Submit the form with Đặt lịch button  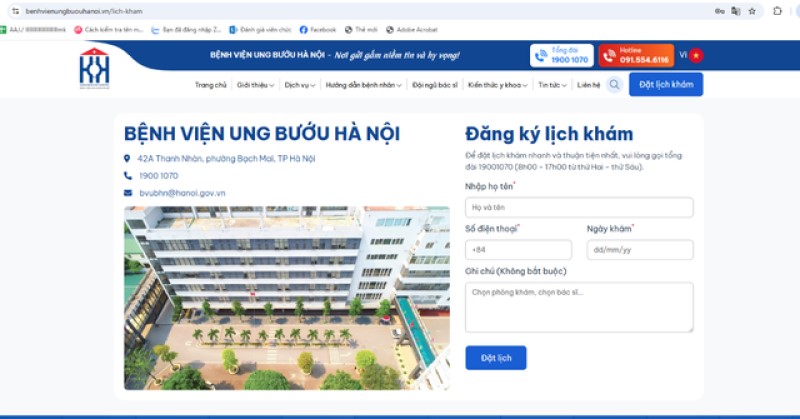495,357
